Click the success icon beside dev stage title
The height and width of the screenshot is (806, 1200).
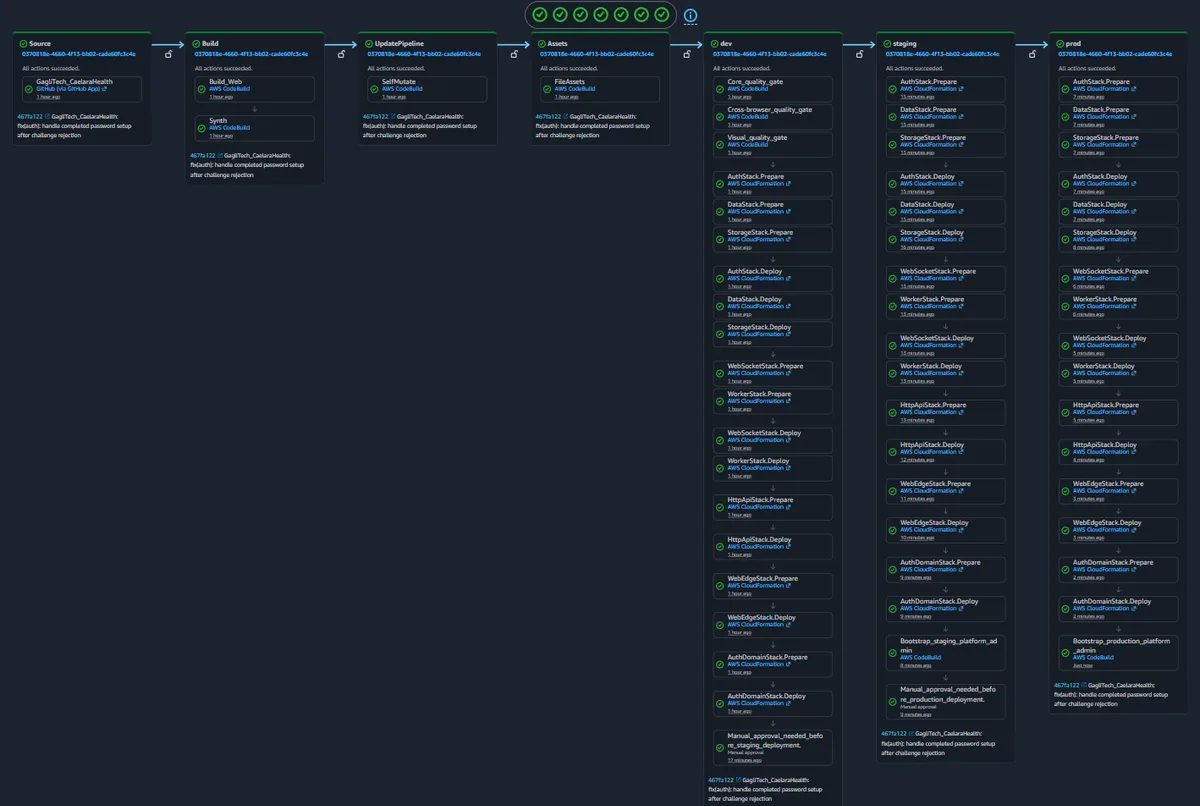coord(715,44)
